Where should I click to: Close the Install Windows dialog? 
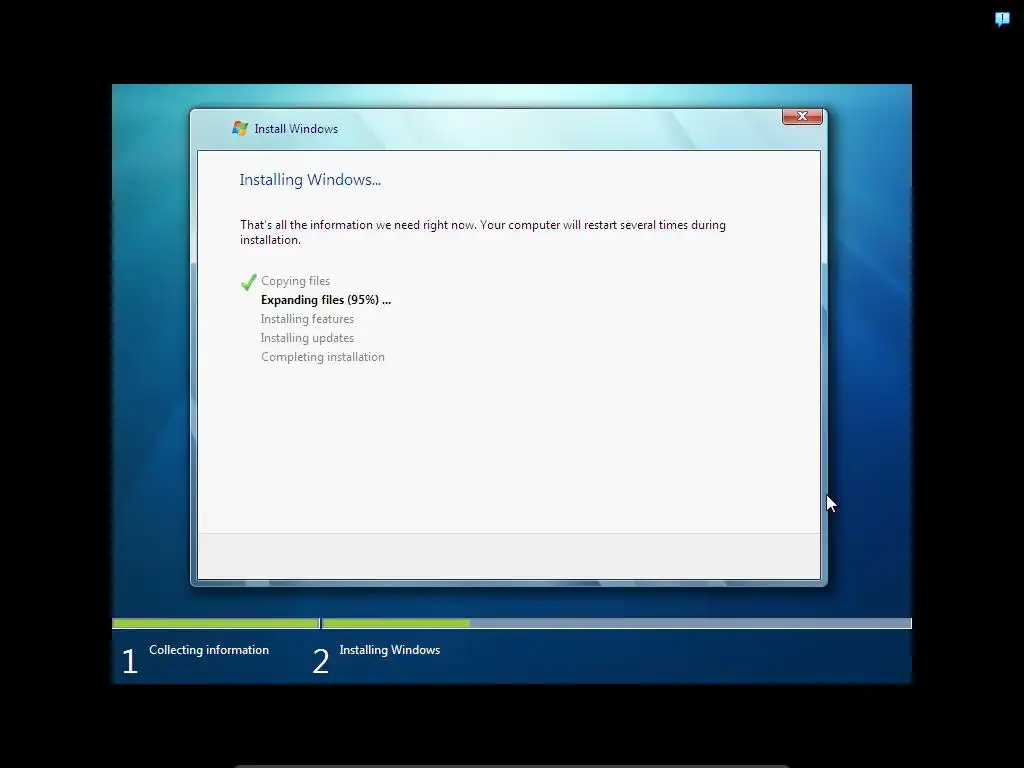(802, 116)
